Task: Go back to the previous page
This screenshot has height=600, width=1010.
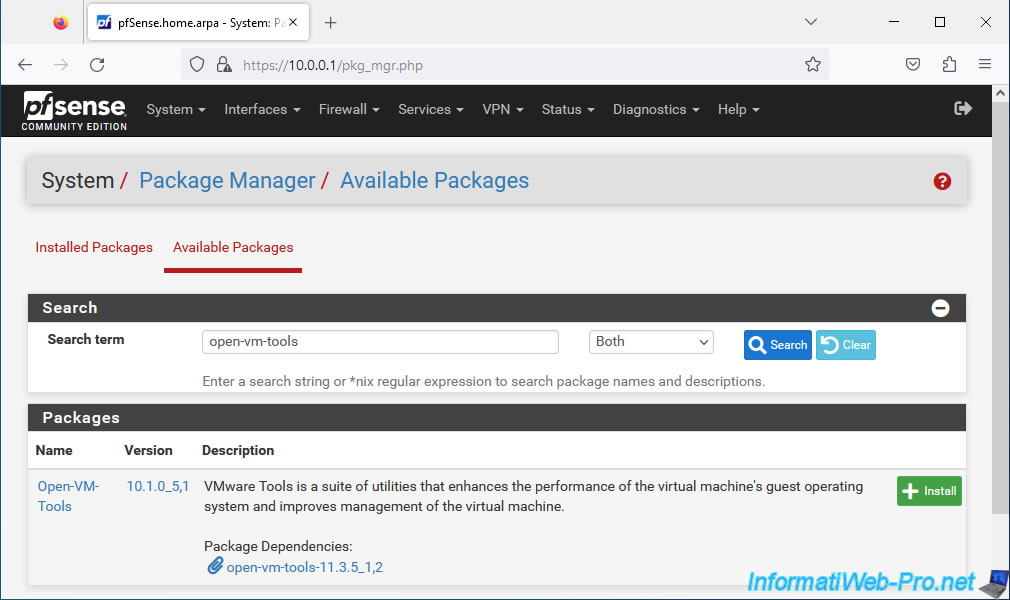Action: pos(25,64)
